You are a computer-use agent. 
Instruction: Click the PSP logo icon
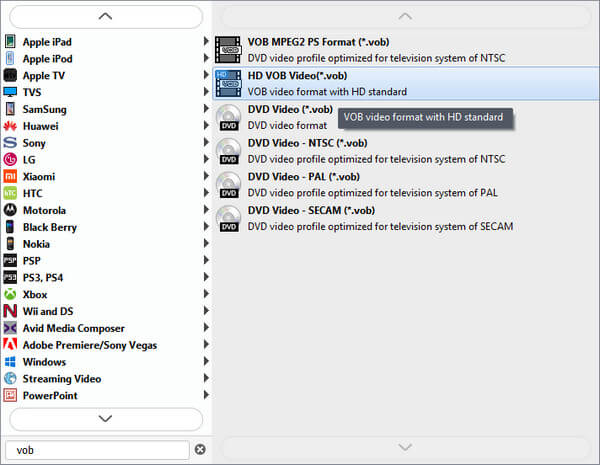10,260
